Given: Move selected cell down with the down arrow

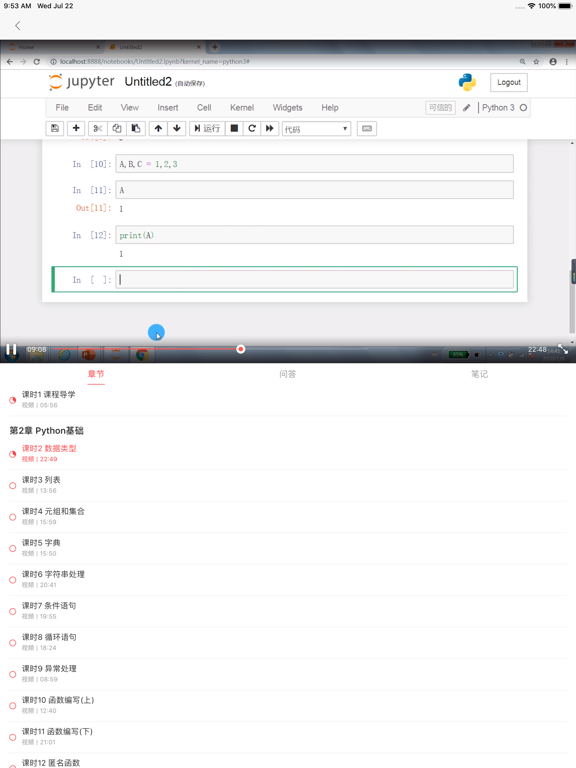Looking at the screenshot, I should 177,128.
